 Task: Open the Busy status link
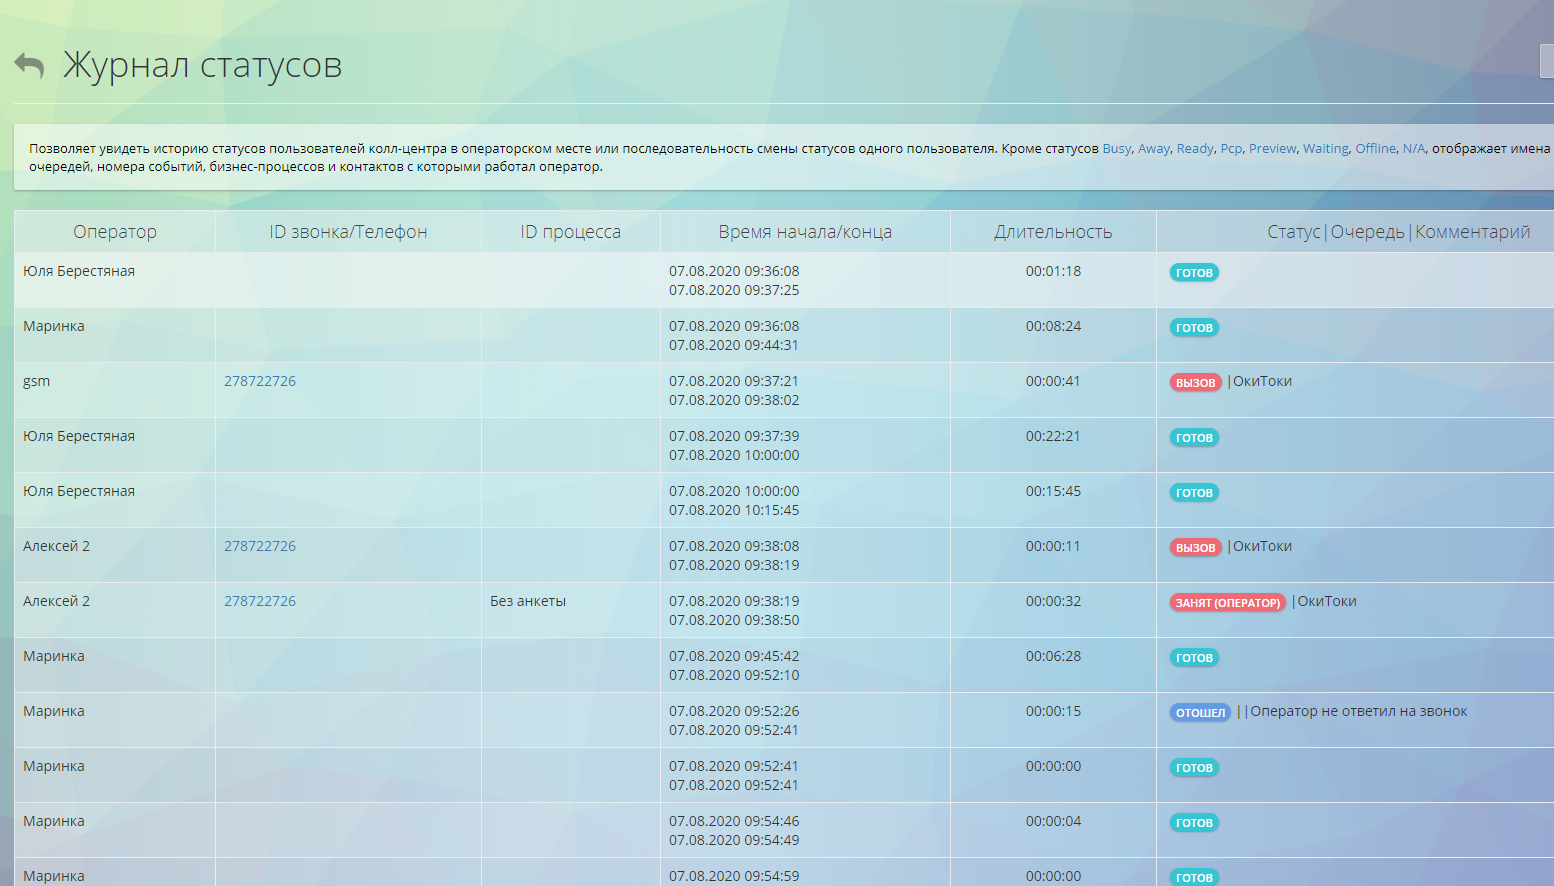coord(1116,148)
